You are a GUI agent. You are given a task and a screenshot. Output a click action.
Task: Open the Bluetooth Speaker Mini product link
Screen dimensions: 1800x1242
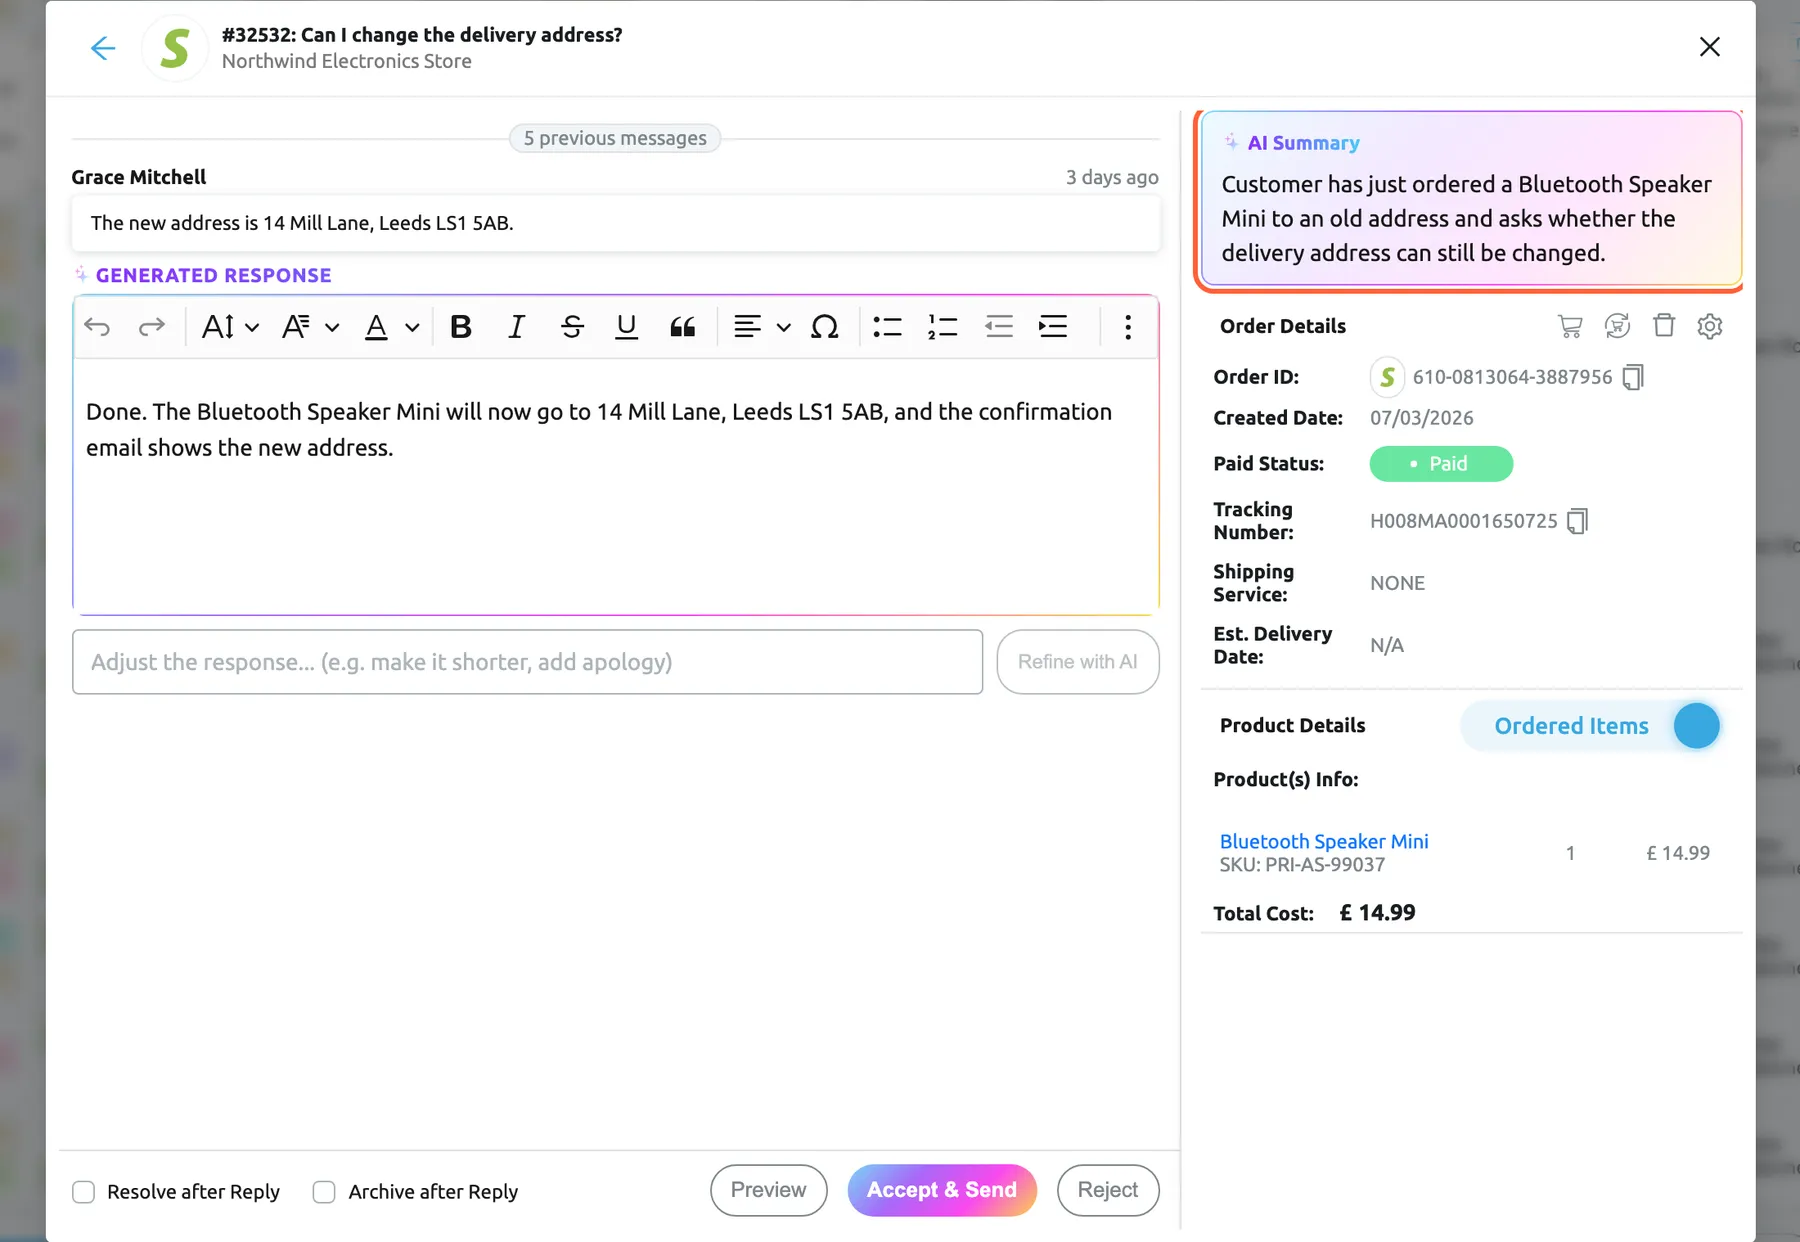(1324, 841)
